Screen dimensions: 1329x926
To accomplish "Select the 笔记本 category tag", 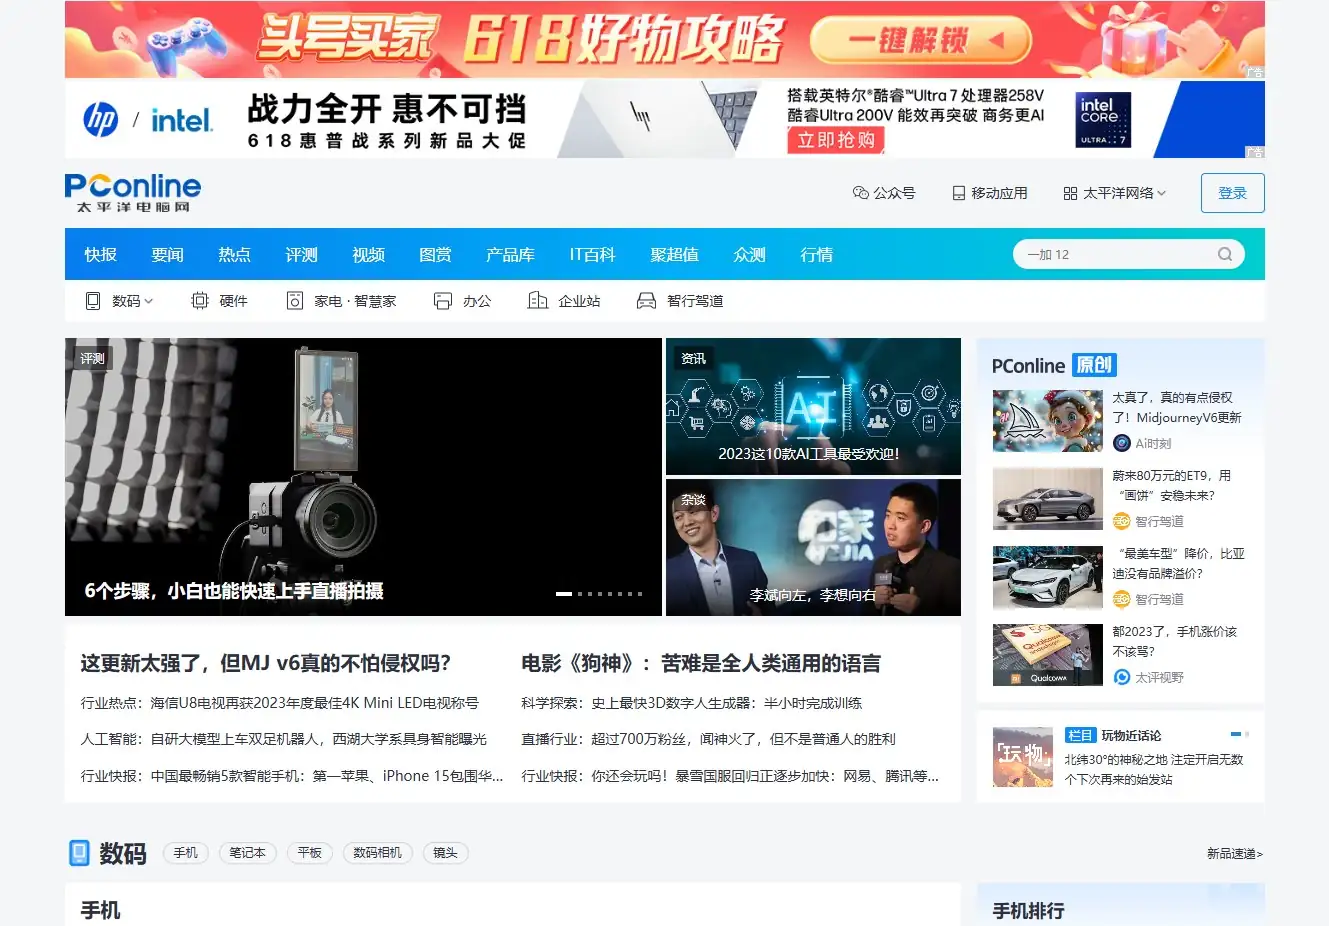I will point(247,853).
